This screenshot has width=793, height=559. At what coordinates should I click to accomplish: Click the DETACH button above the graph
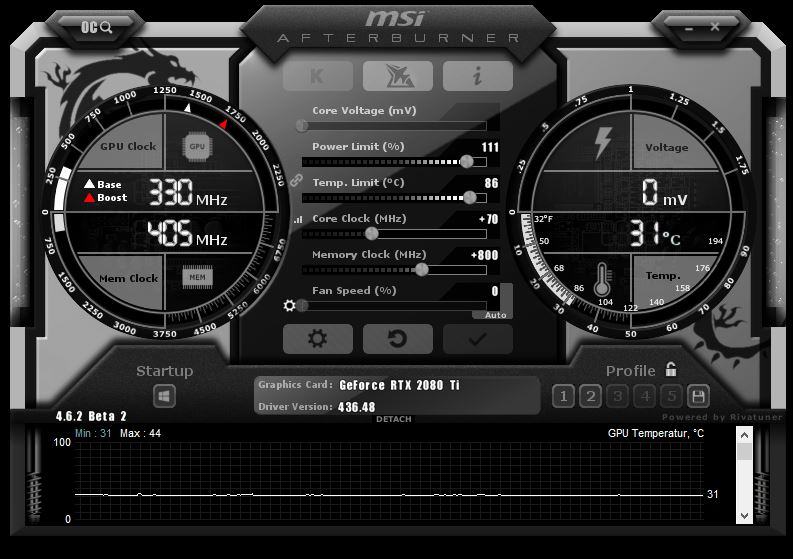pyautogui.click(x=393, y=419)
